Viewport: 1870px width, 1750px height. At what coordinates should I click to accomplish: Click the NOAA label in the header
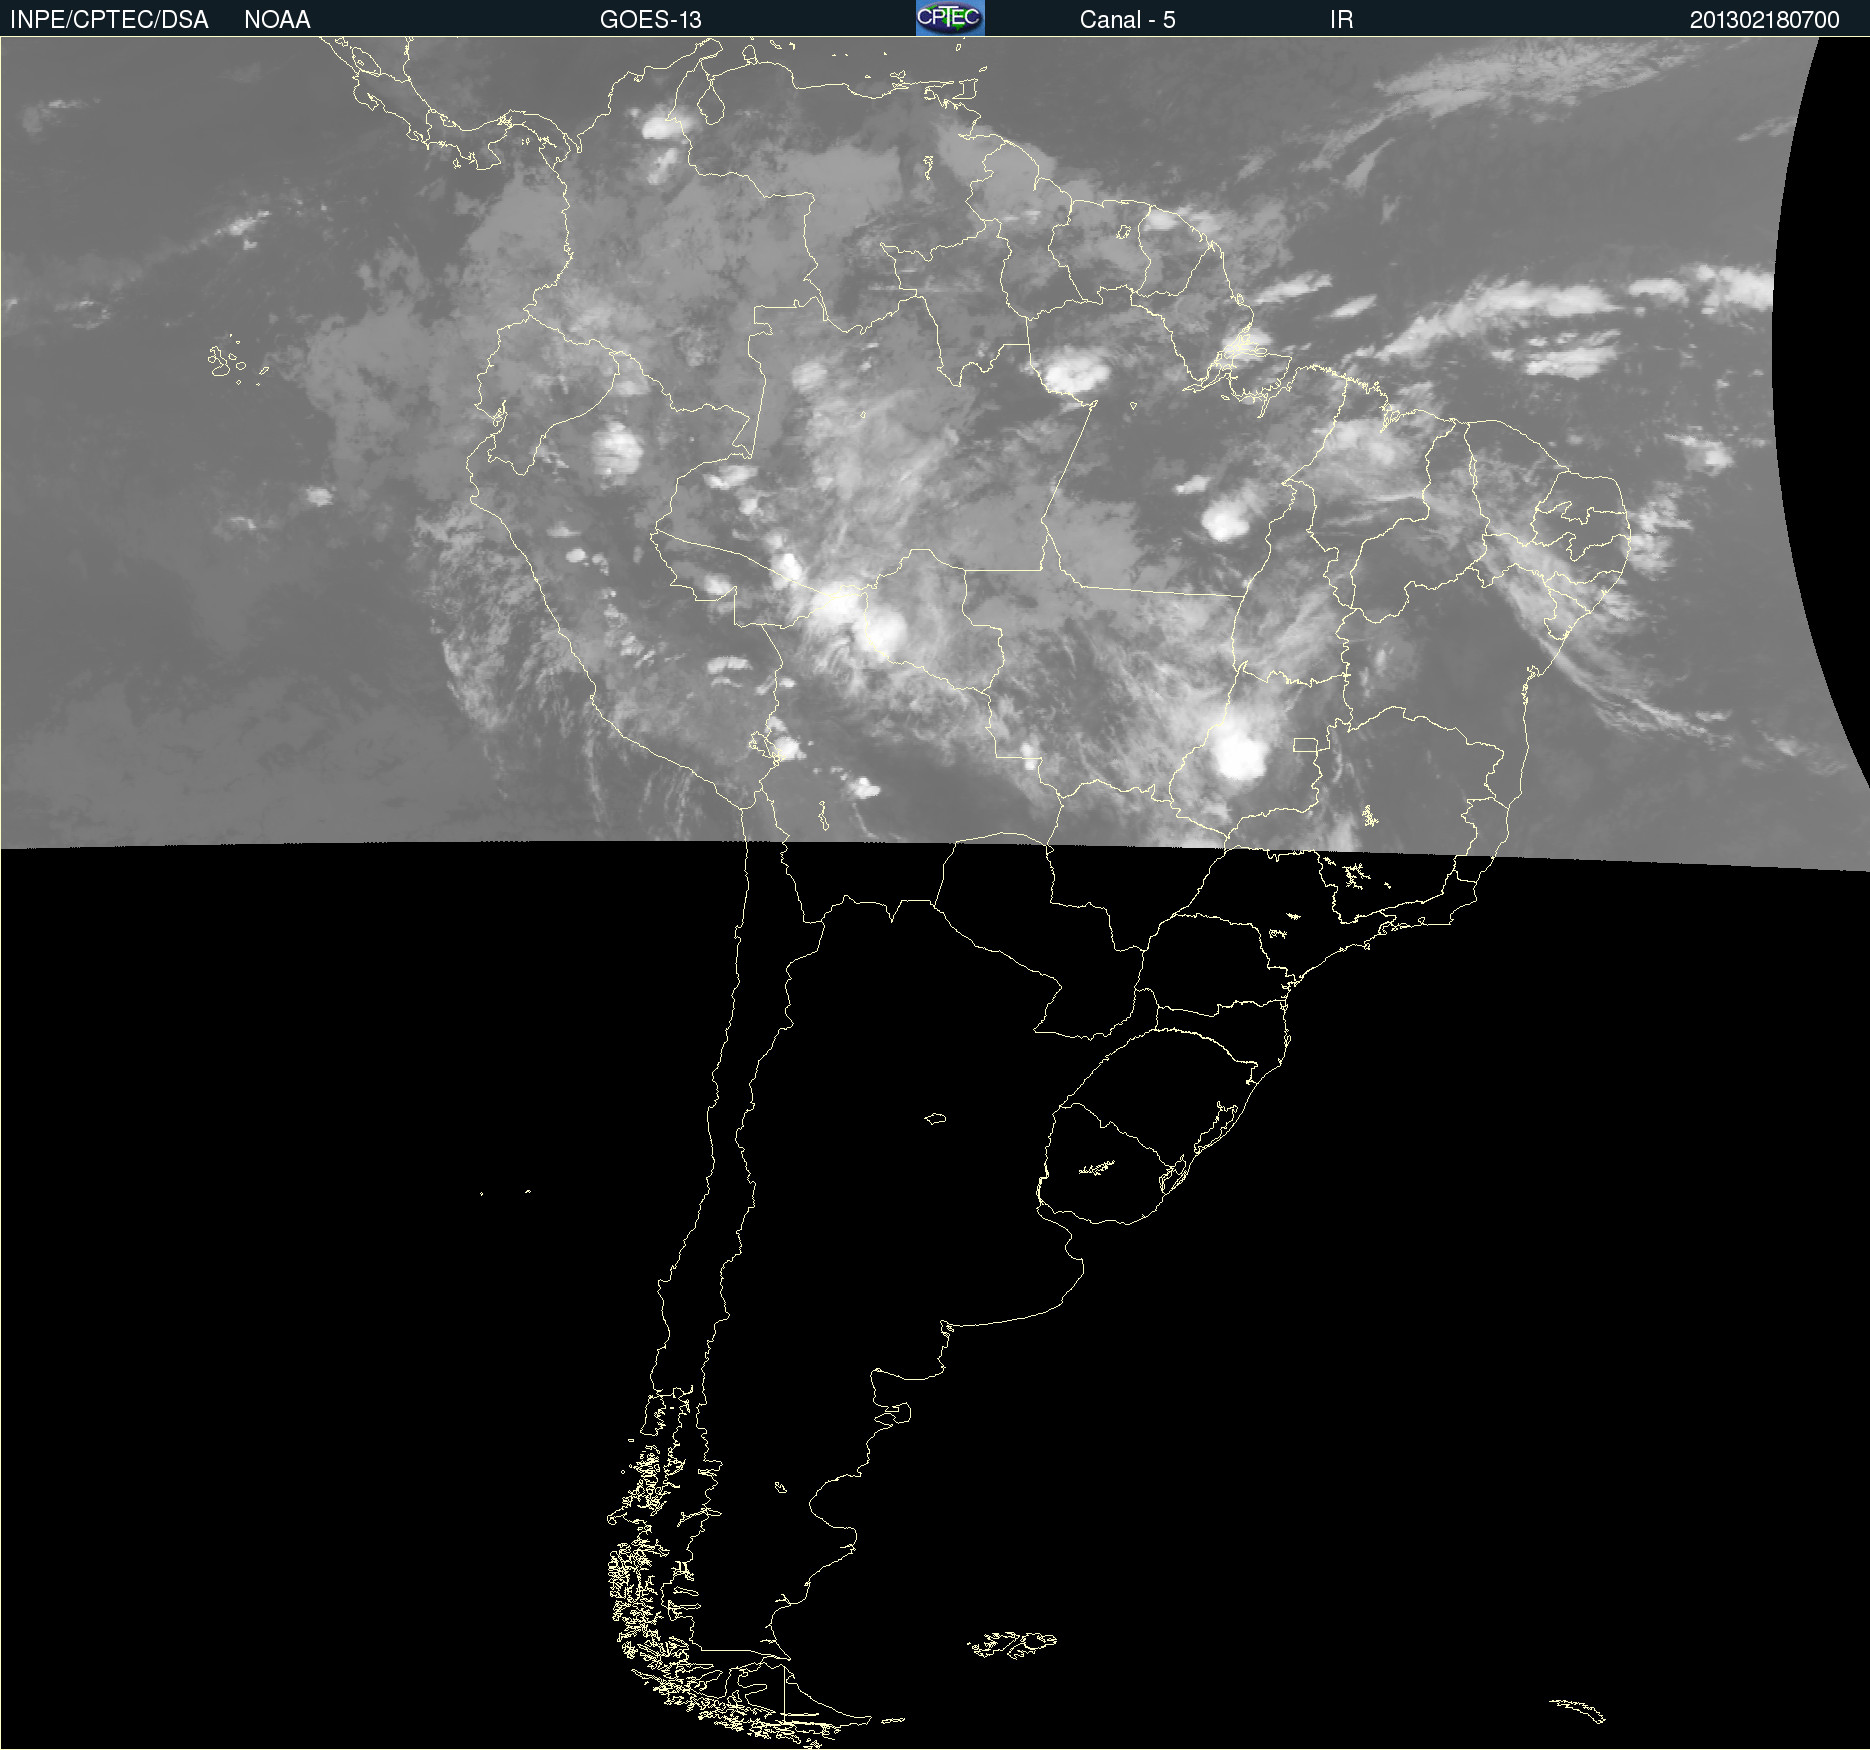[x=277, y=20]
